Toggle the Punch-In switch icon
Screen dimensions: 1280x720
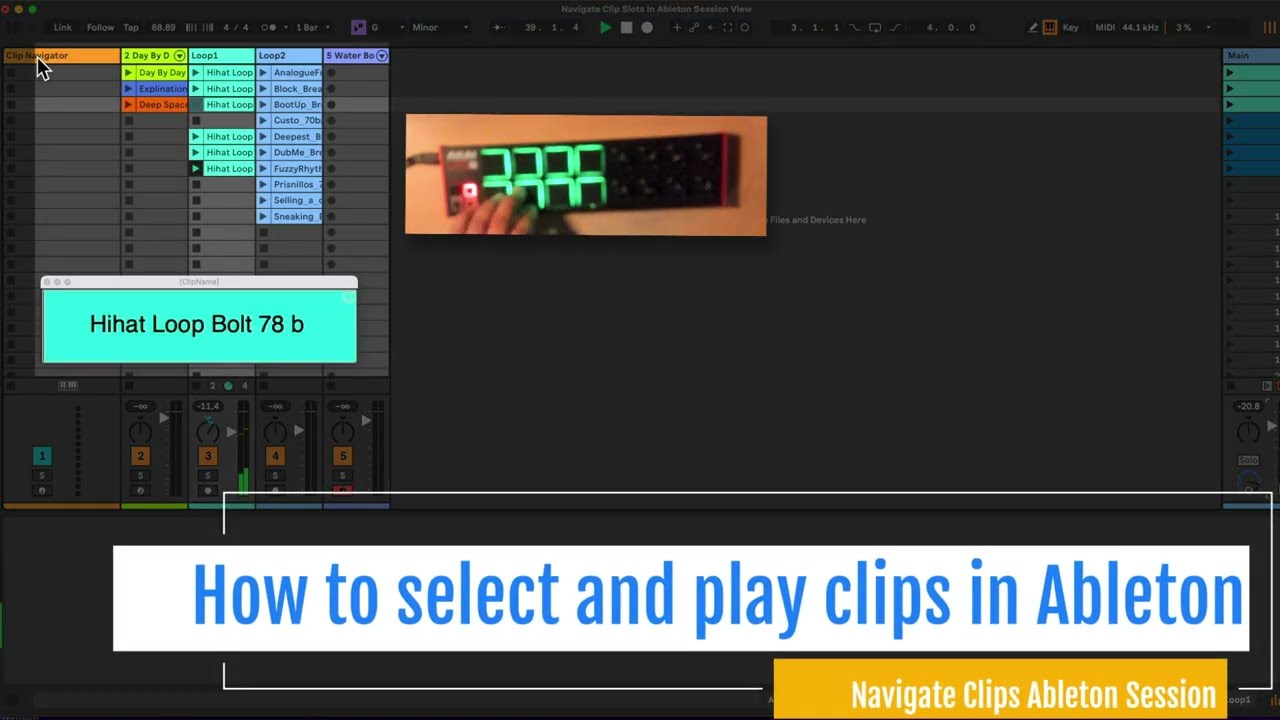tap(855, 28)
